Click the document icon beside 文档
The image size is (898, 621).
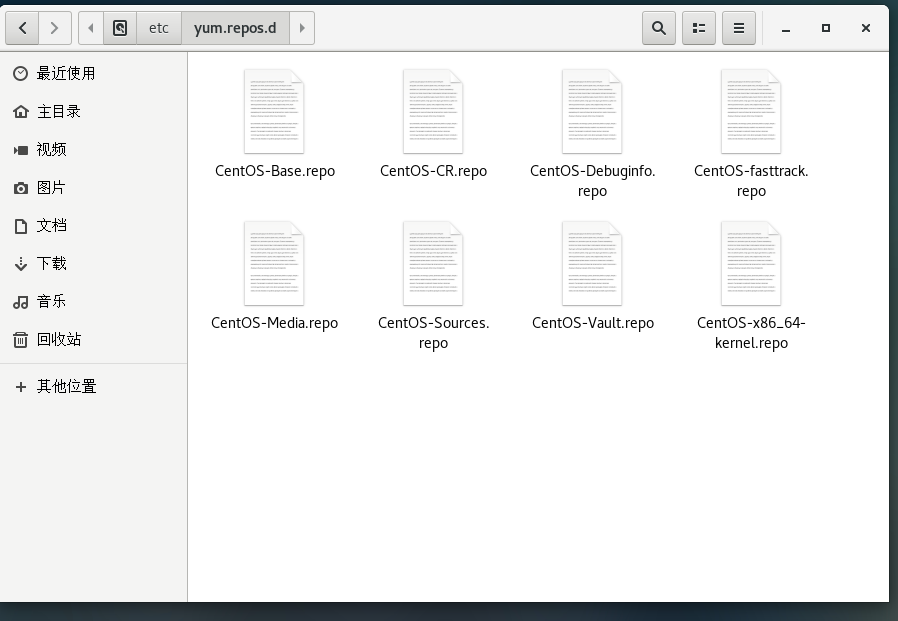coord(21,226)
